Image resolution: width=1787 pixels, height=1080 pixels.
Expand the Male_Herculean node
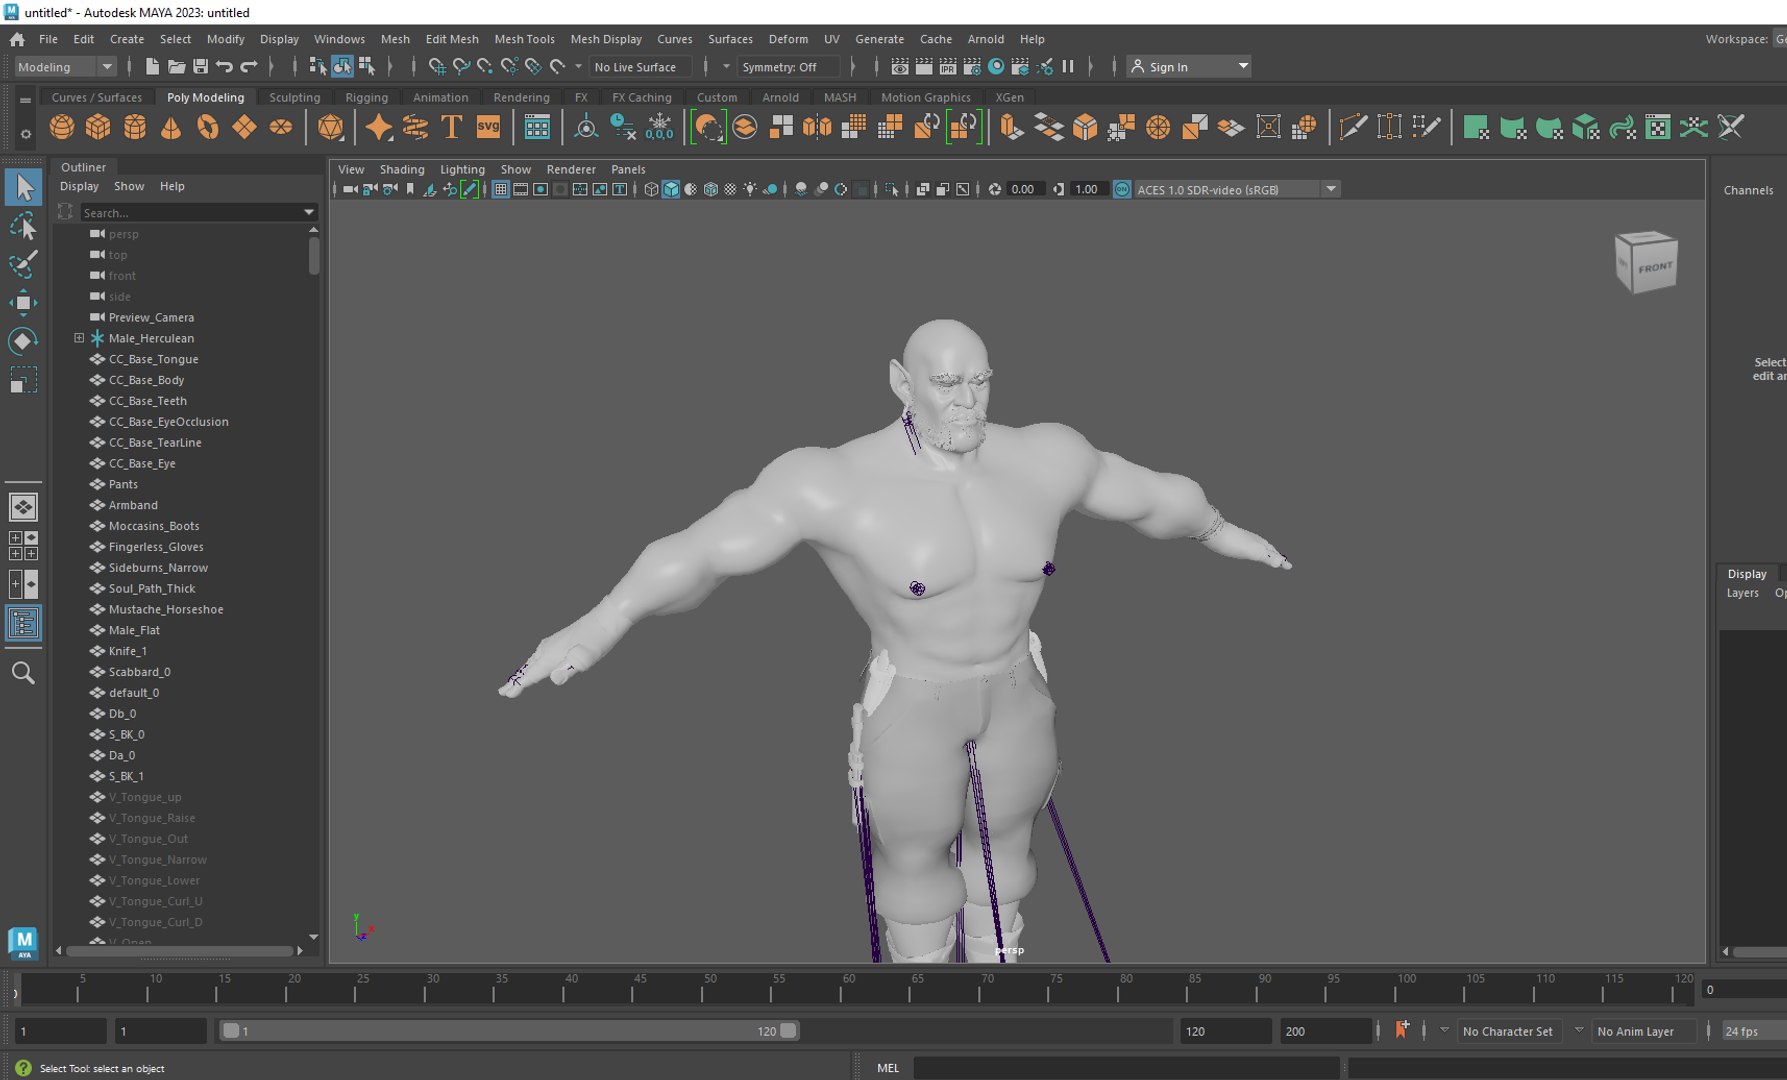tap(79, 338)
